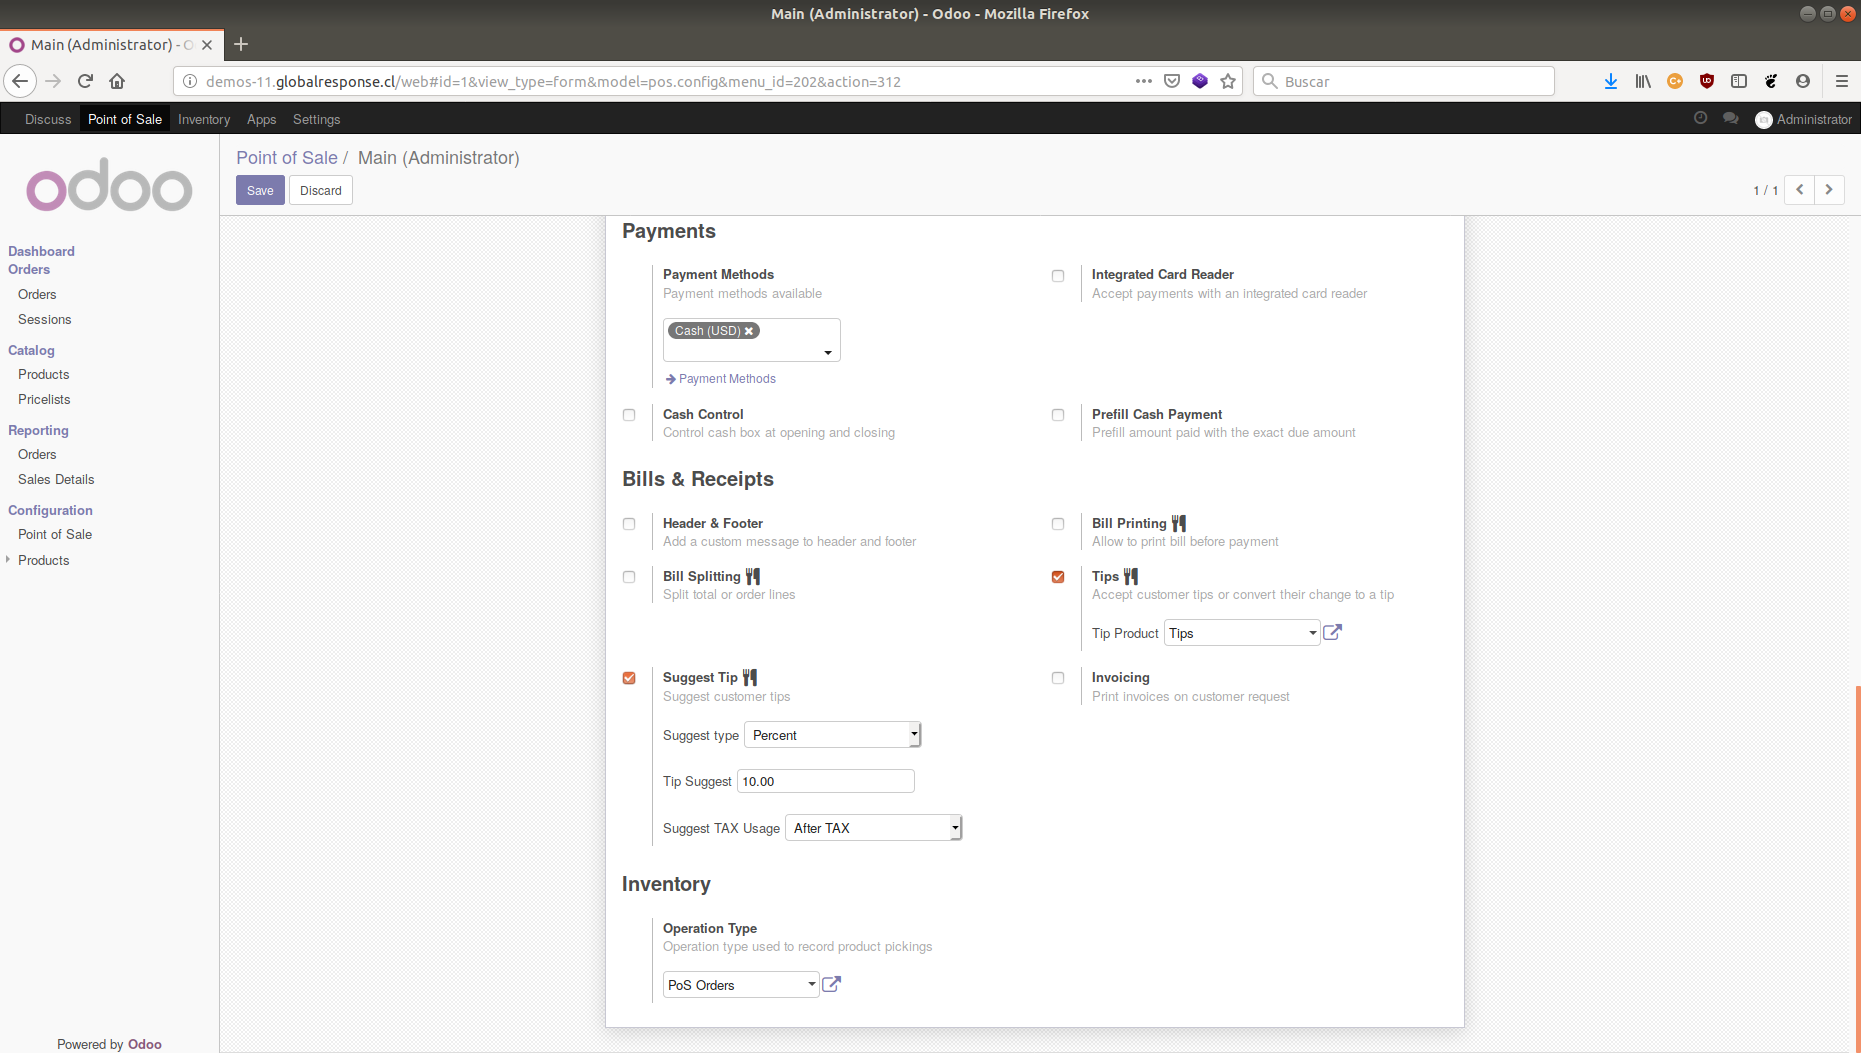
Task: Click the Tip Suggest input field
Action: coord(825,781)
